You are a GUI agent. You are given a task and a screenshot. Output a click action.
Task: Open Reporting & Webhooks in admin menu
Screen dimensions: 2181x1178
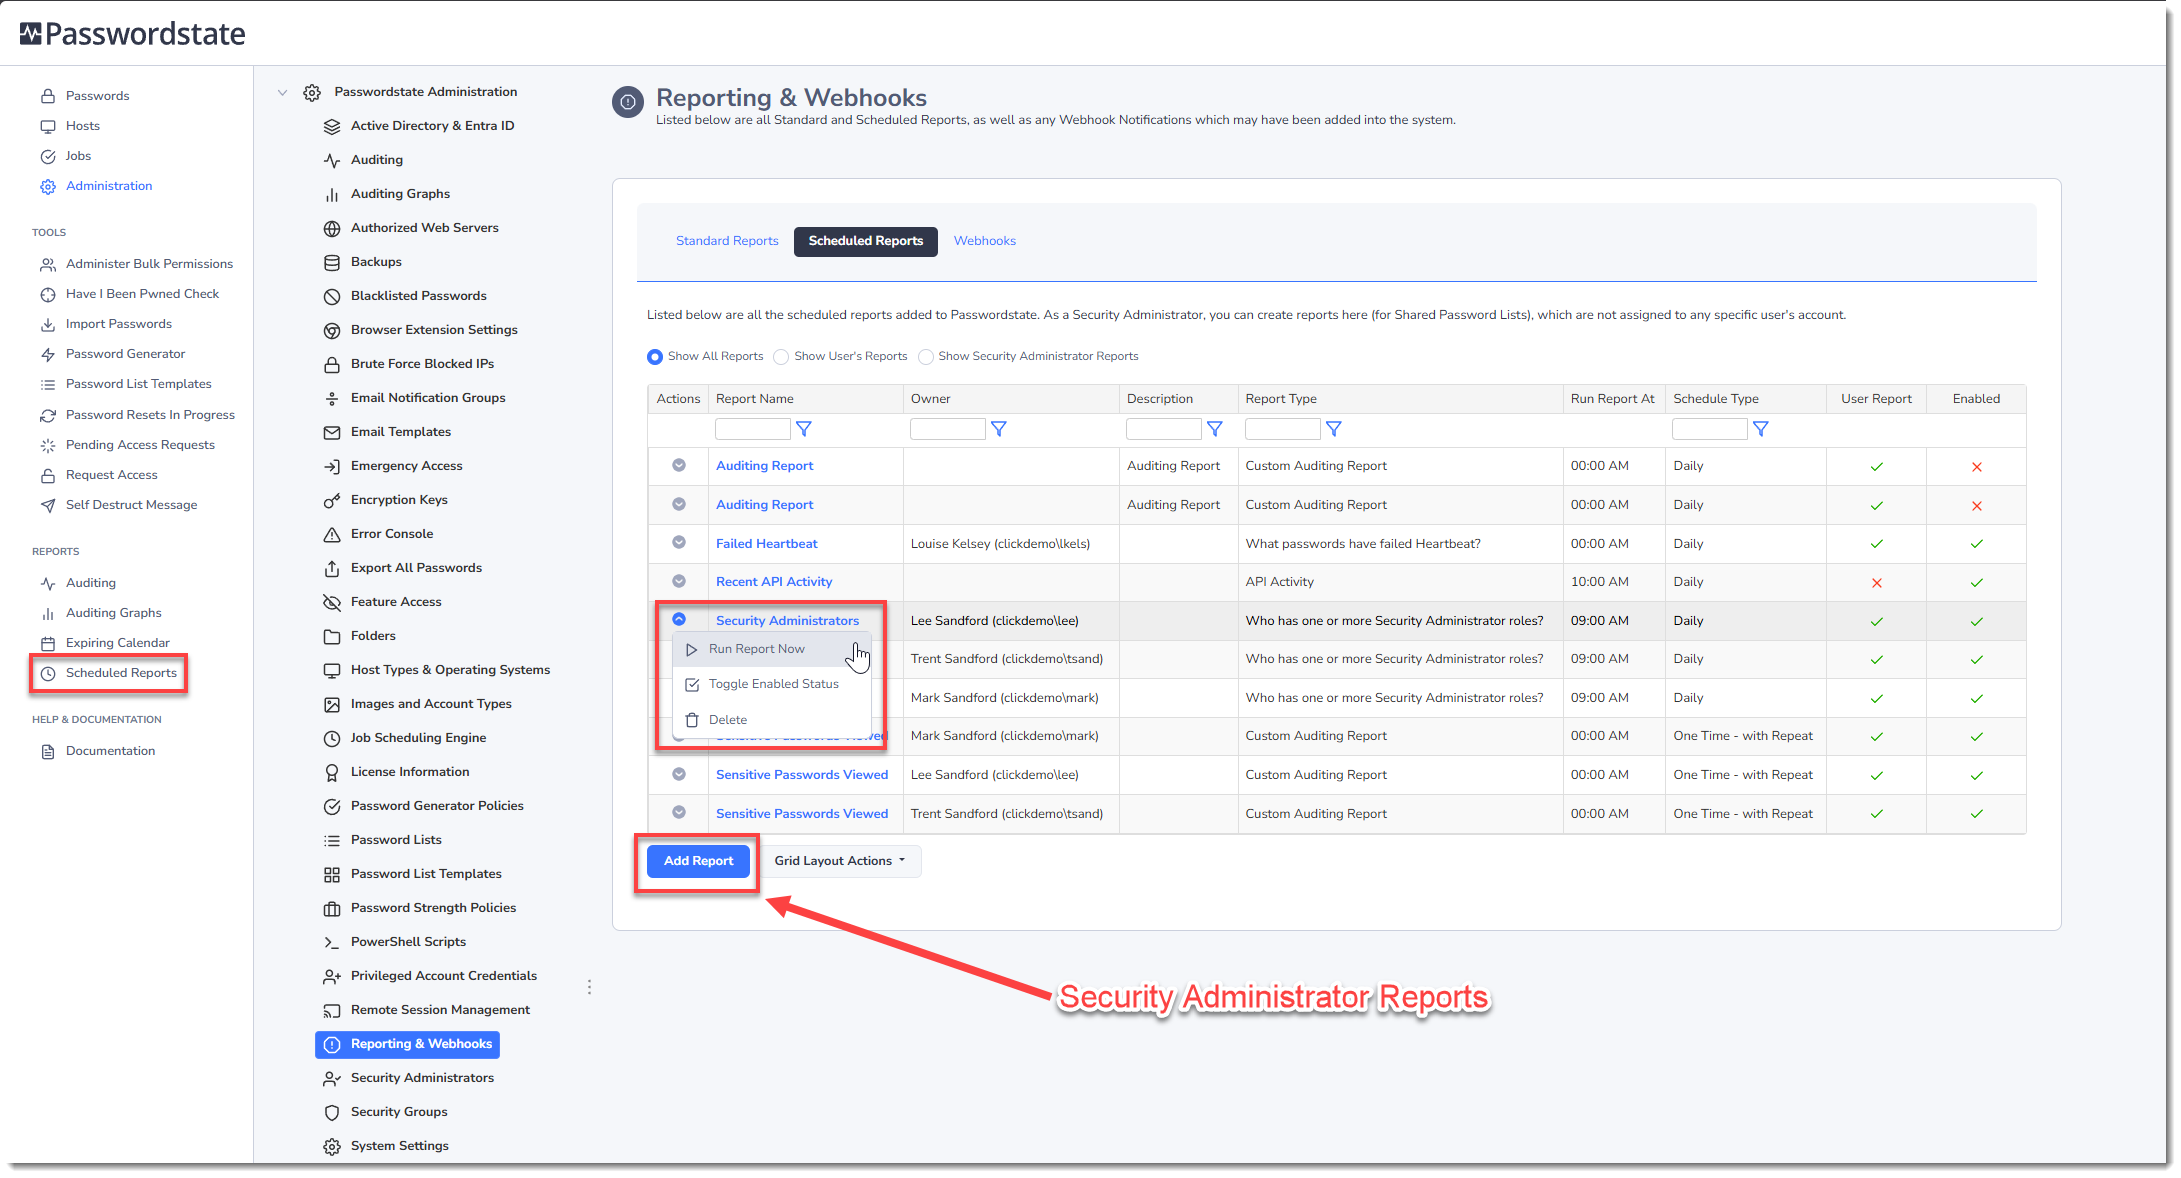point(408,1044)
